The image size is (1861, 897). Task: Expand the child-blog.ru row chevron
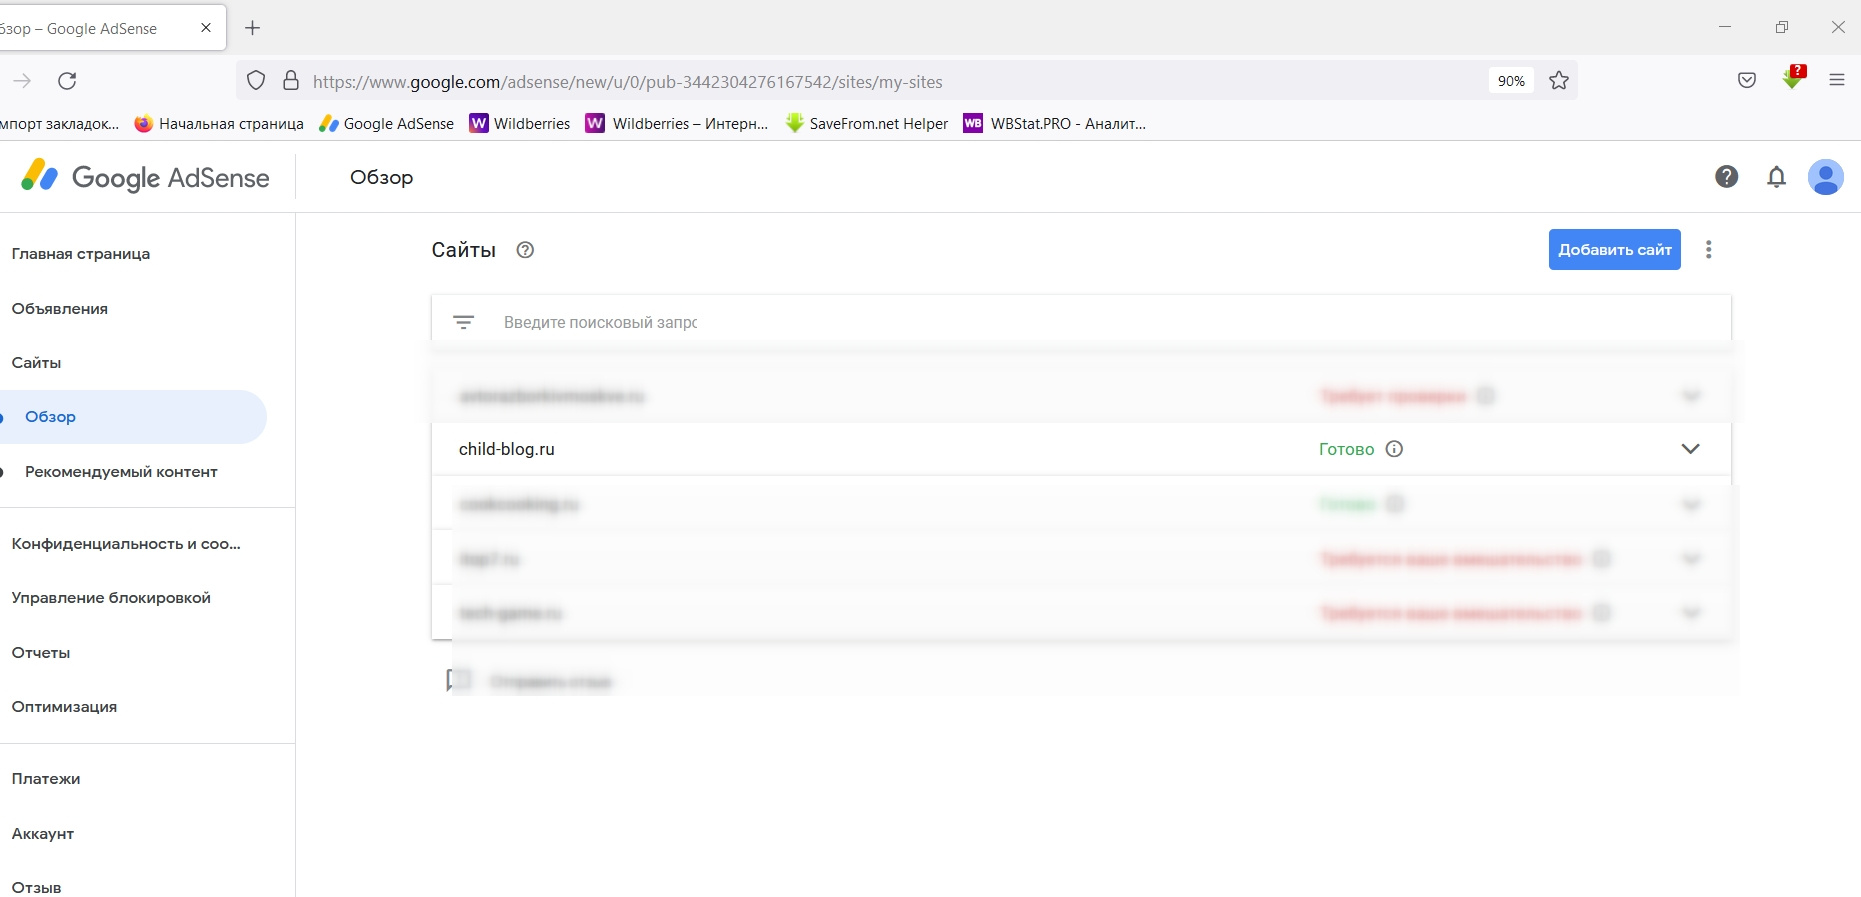point(1690,449)
